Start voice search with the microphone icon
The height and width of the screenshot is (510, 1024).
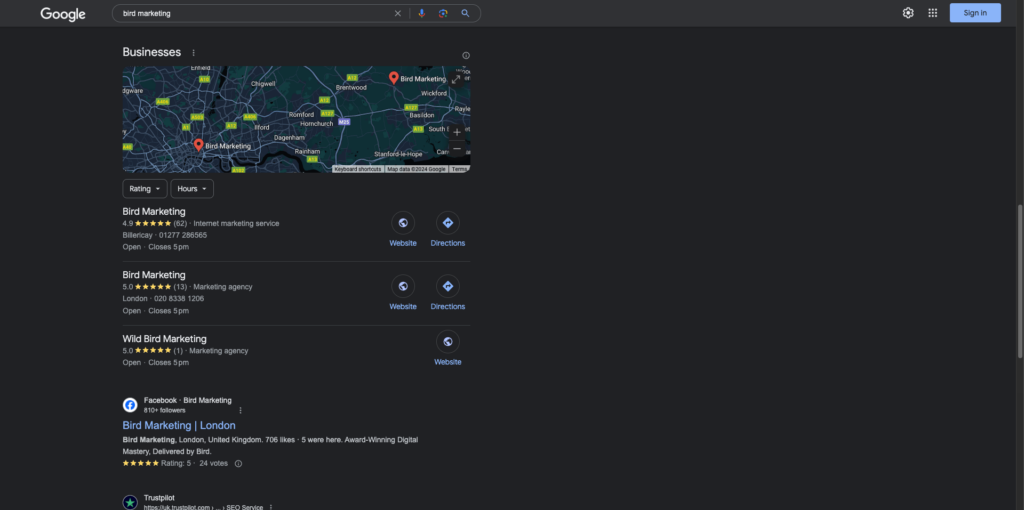pos(421,13)
